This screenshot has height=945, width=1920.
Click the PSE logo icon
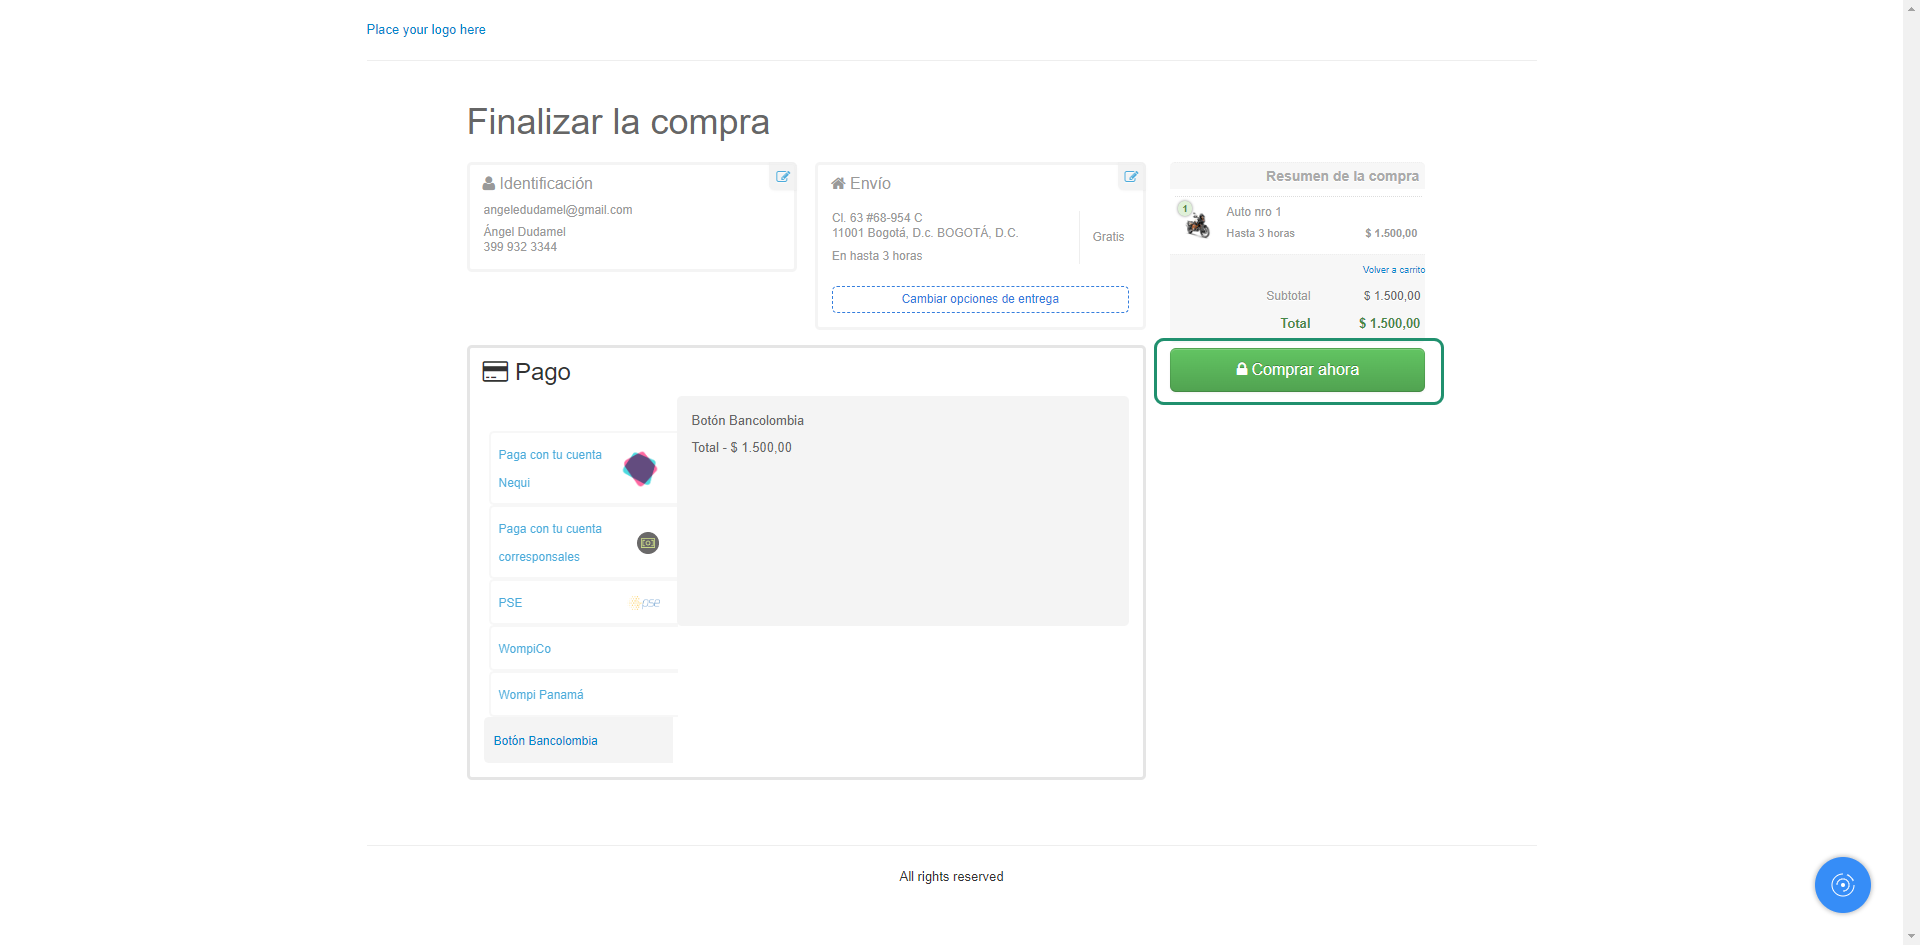645,603
